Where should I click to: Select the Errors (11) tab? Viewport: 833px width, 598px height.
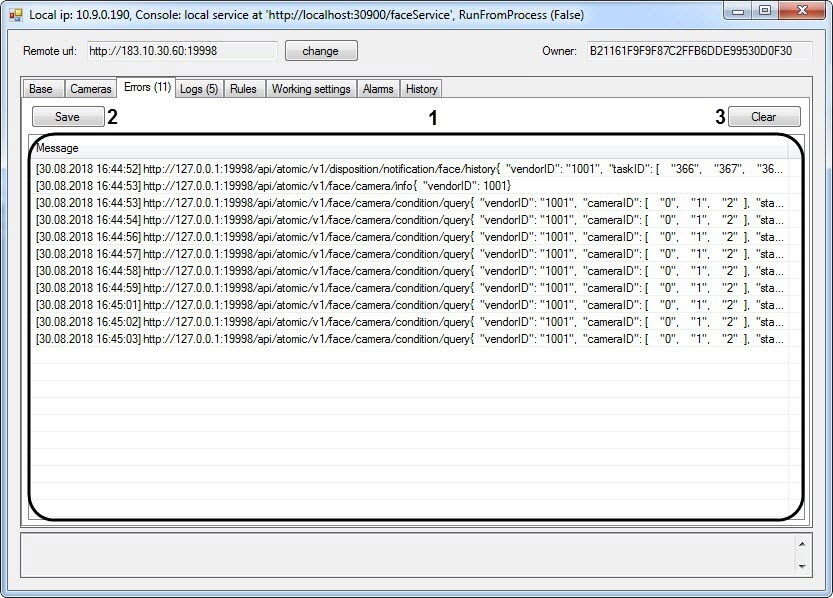pos(147,87)
